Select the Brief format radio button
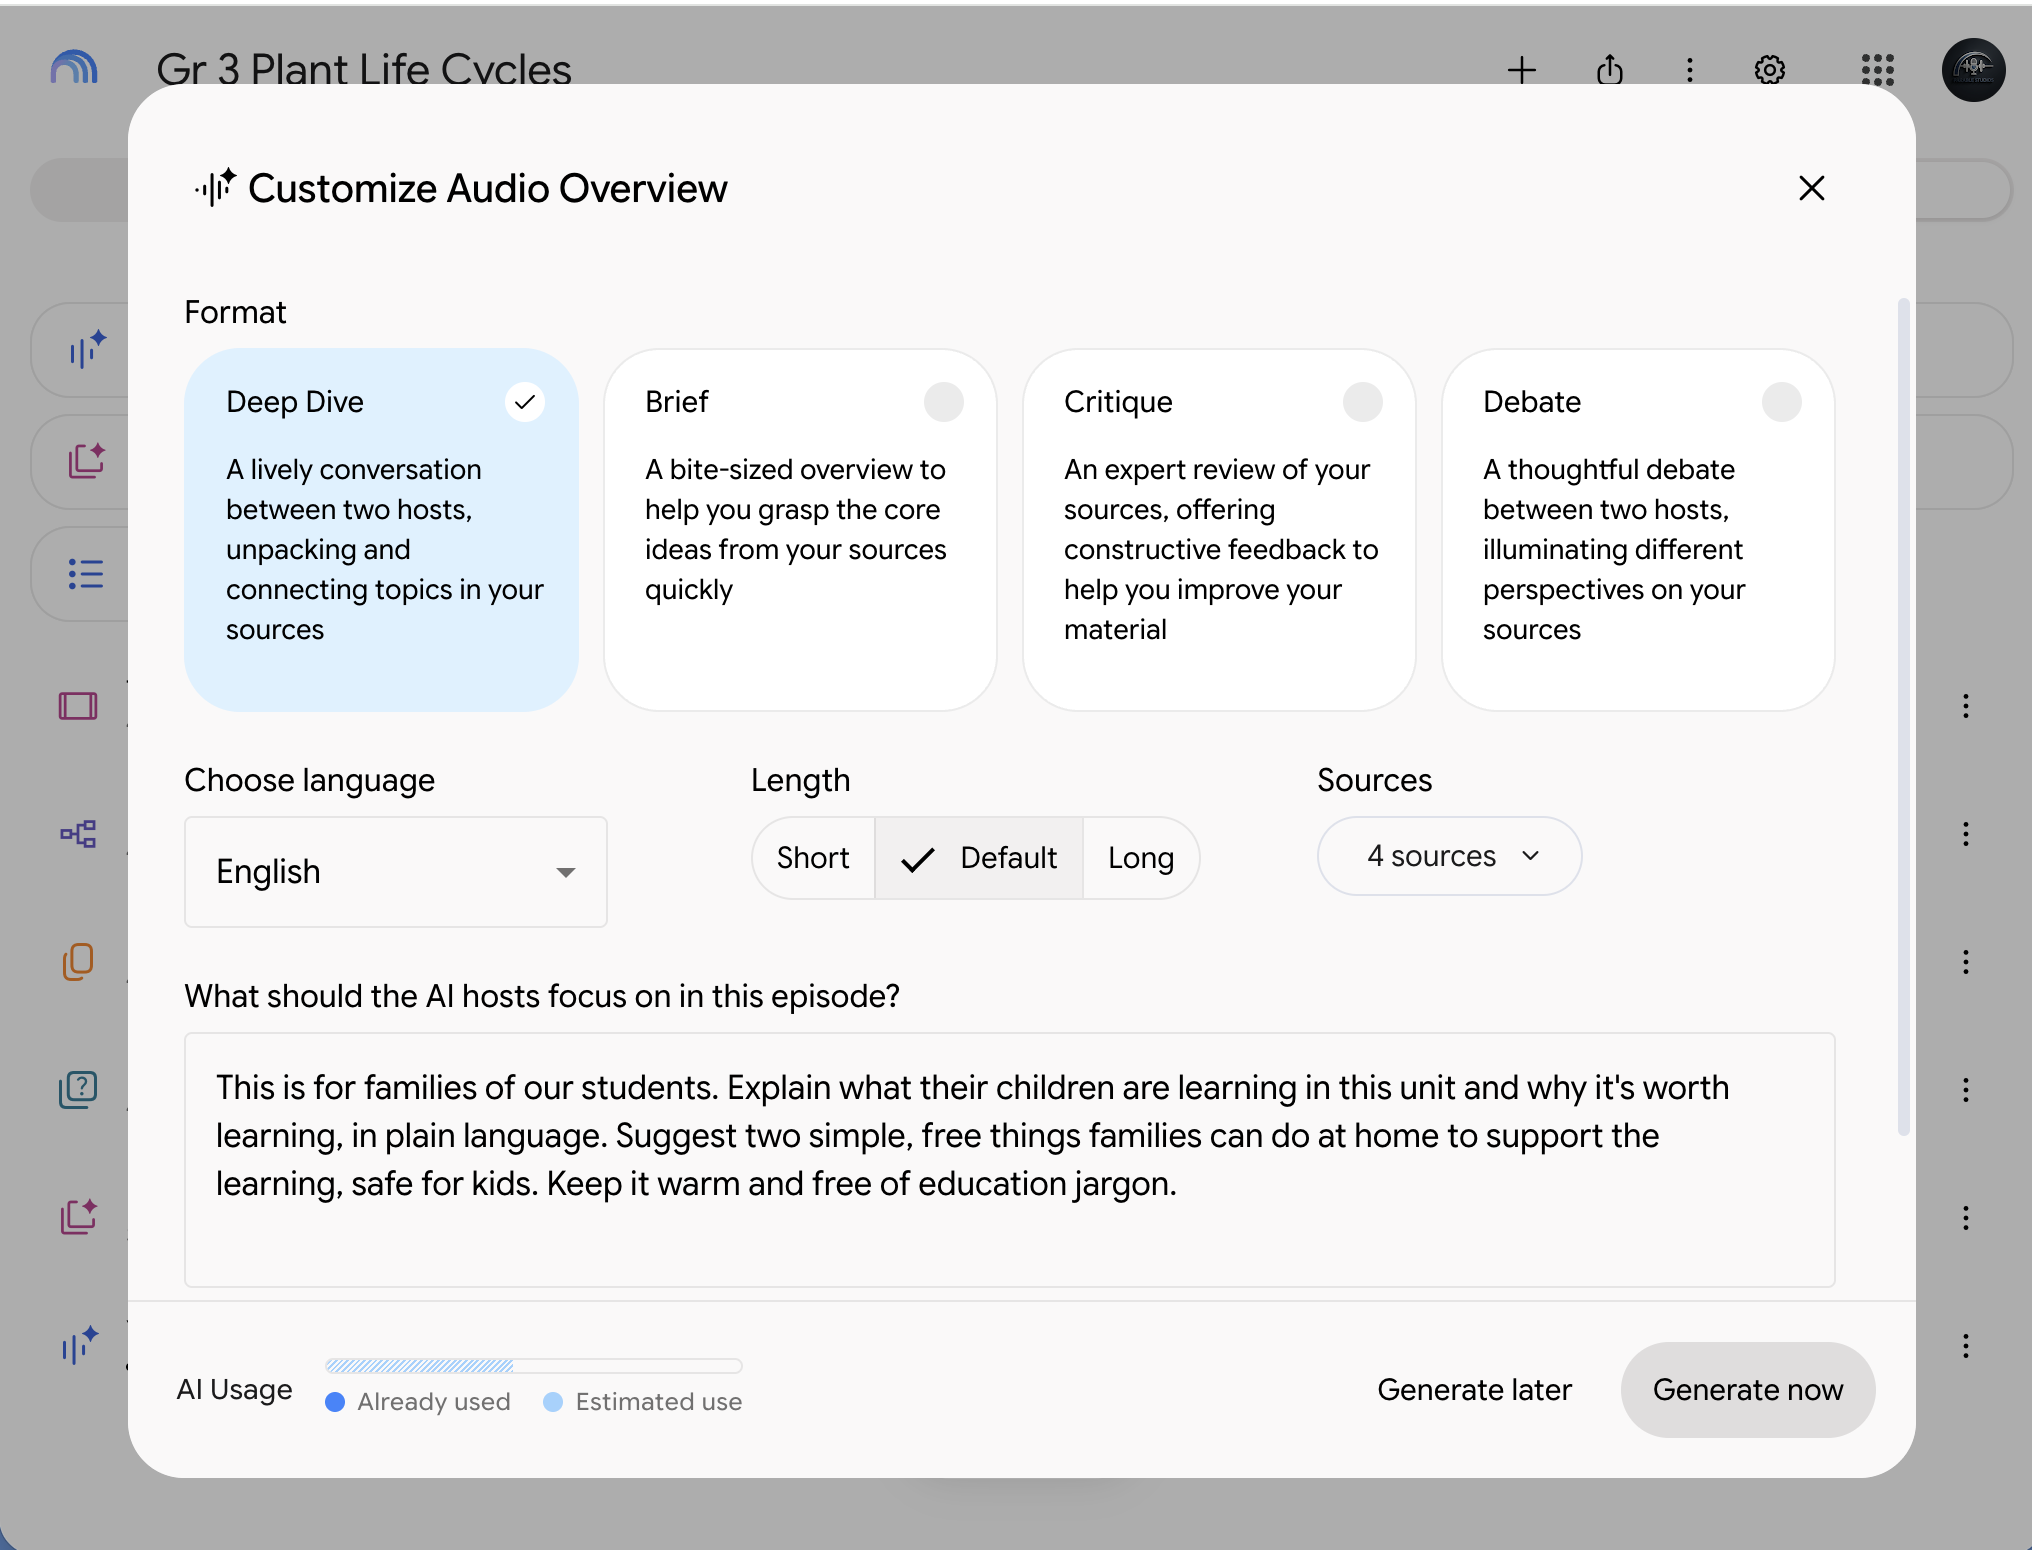2032x1550 pixels. 943,402
